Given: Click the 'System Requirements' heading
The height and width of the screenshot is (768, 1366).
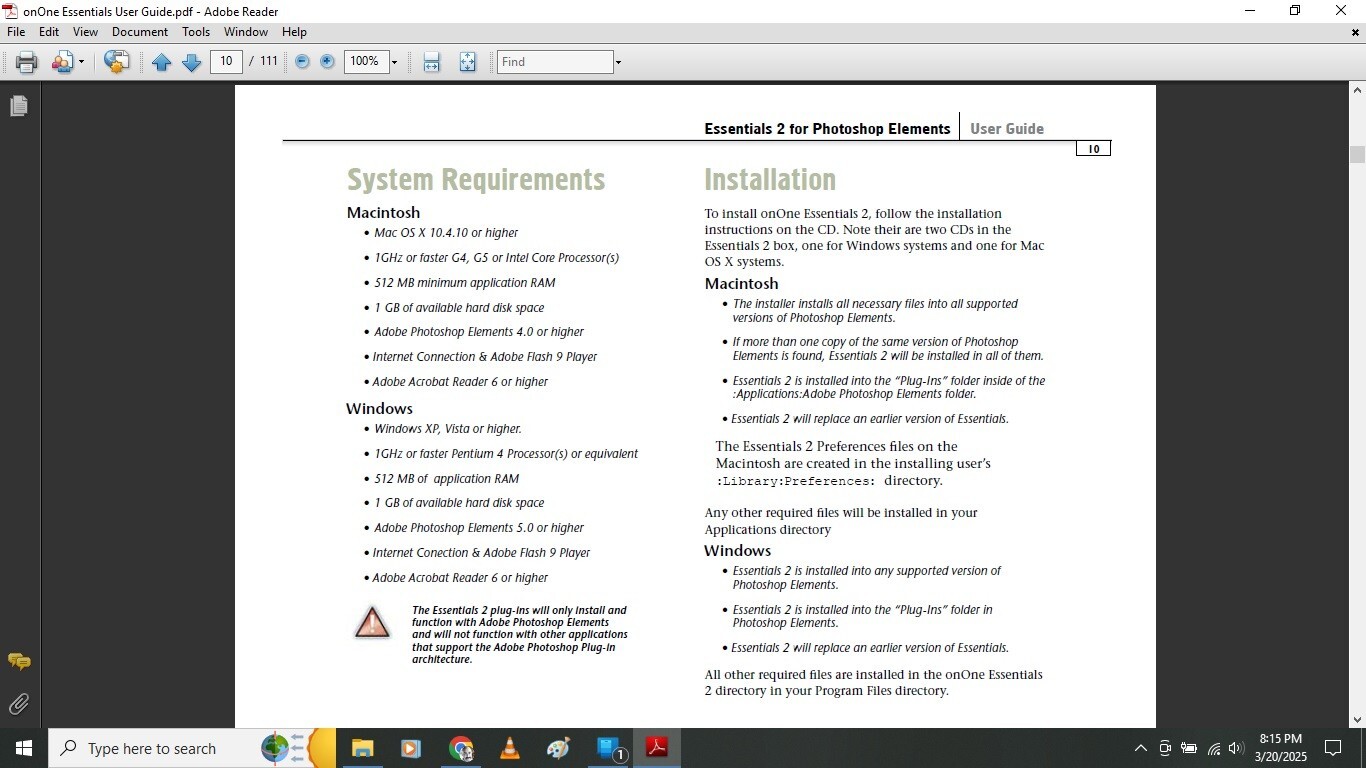Looking at the screenshot, I should pyautogui.click(x=476, y=180).
